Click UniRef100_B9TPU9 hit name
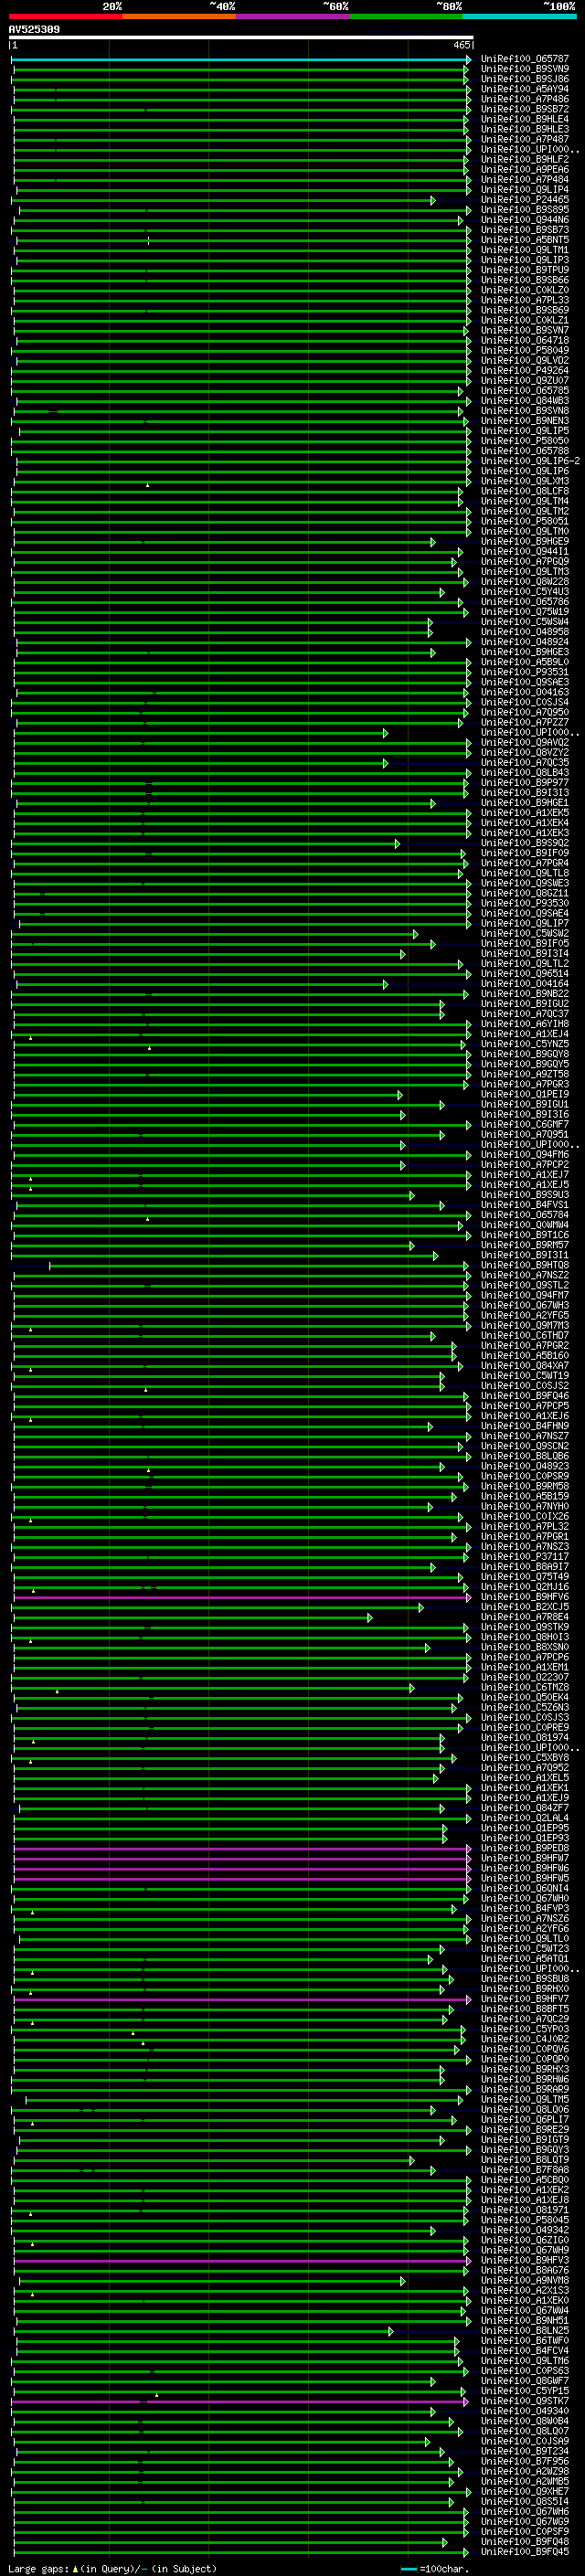The image size is (585, 2576). pyautogui.click(x=524, y=271)
